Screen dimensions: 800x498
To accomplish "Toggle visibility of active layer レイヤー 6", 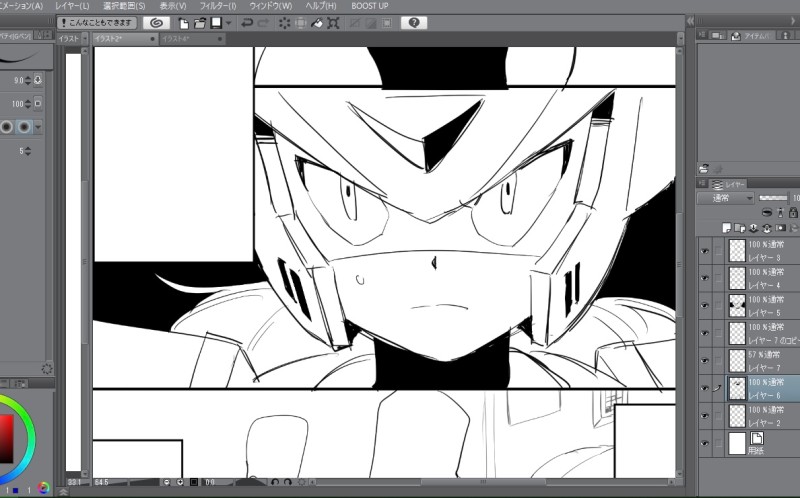I will pos(705,388).
